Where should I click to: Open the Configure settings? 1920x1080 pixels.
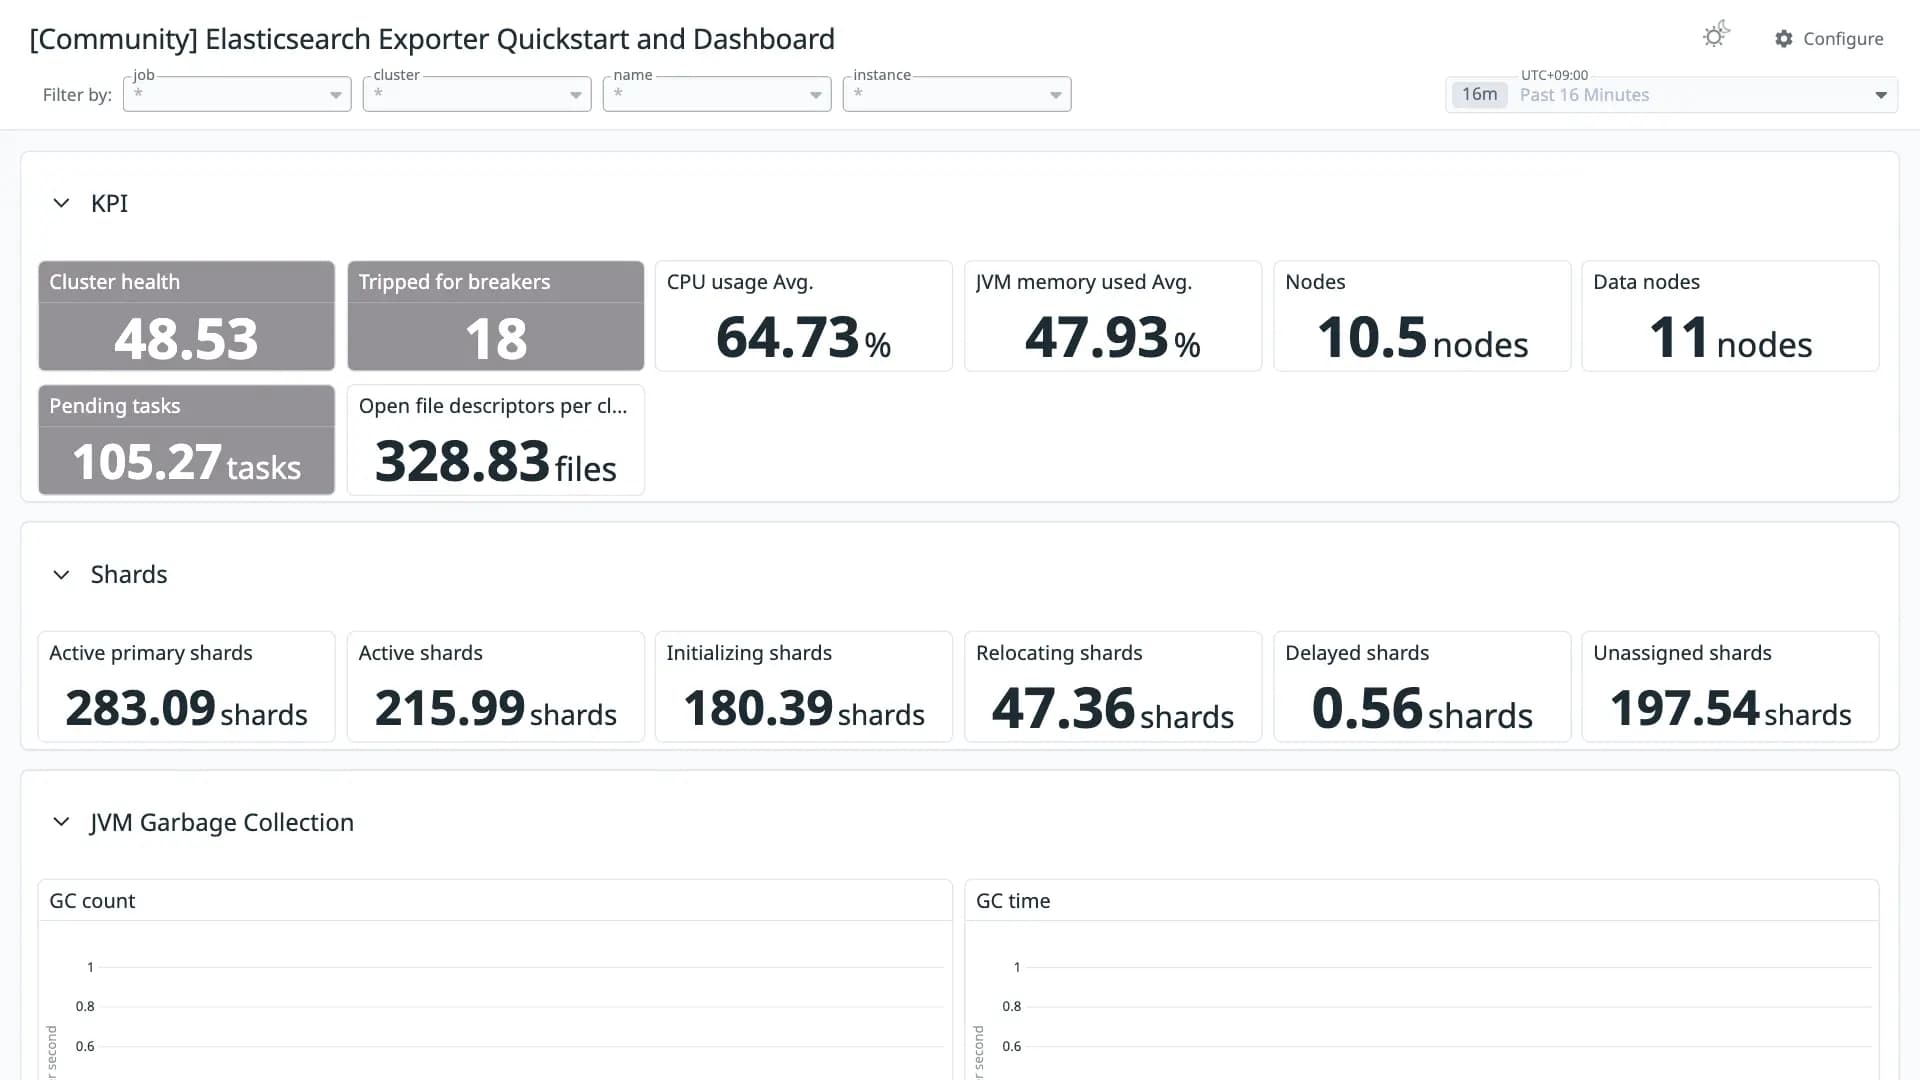coord(1829,39)
